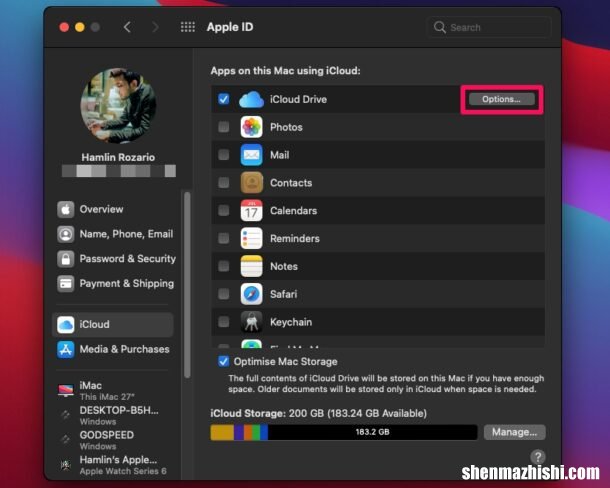This screenshot has width=610, height=488.
Task: Open Name, Phone, Email section
Action: tap(126, 234)
